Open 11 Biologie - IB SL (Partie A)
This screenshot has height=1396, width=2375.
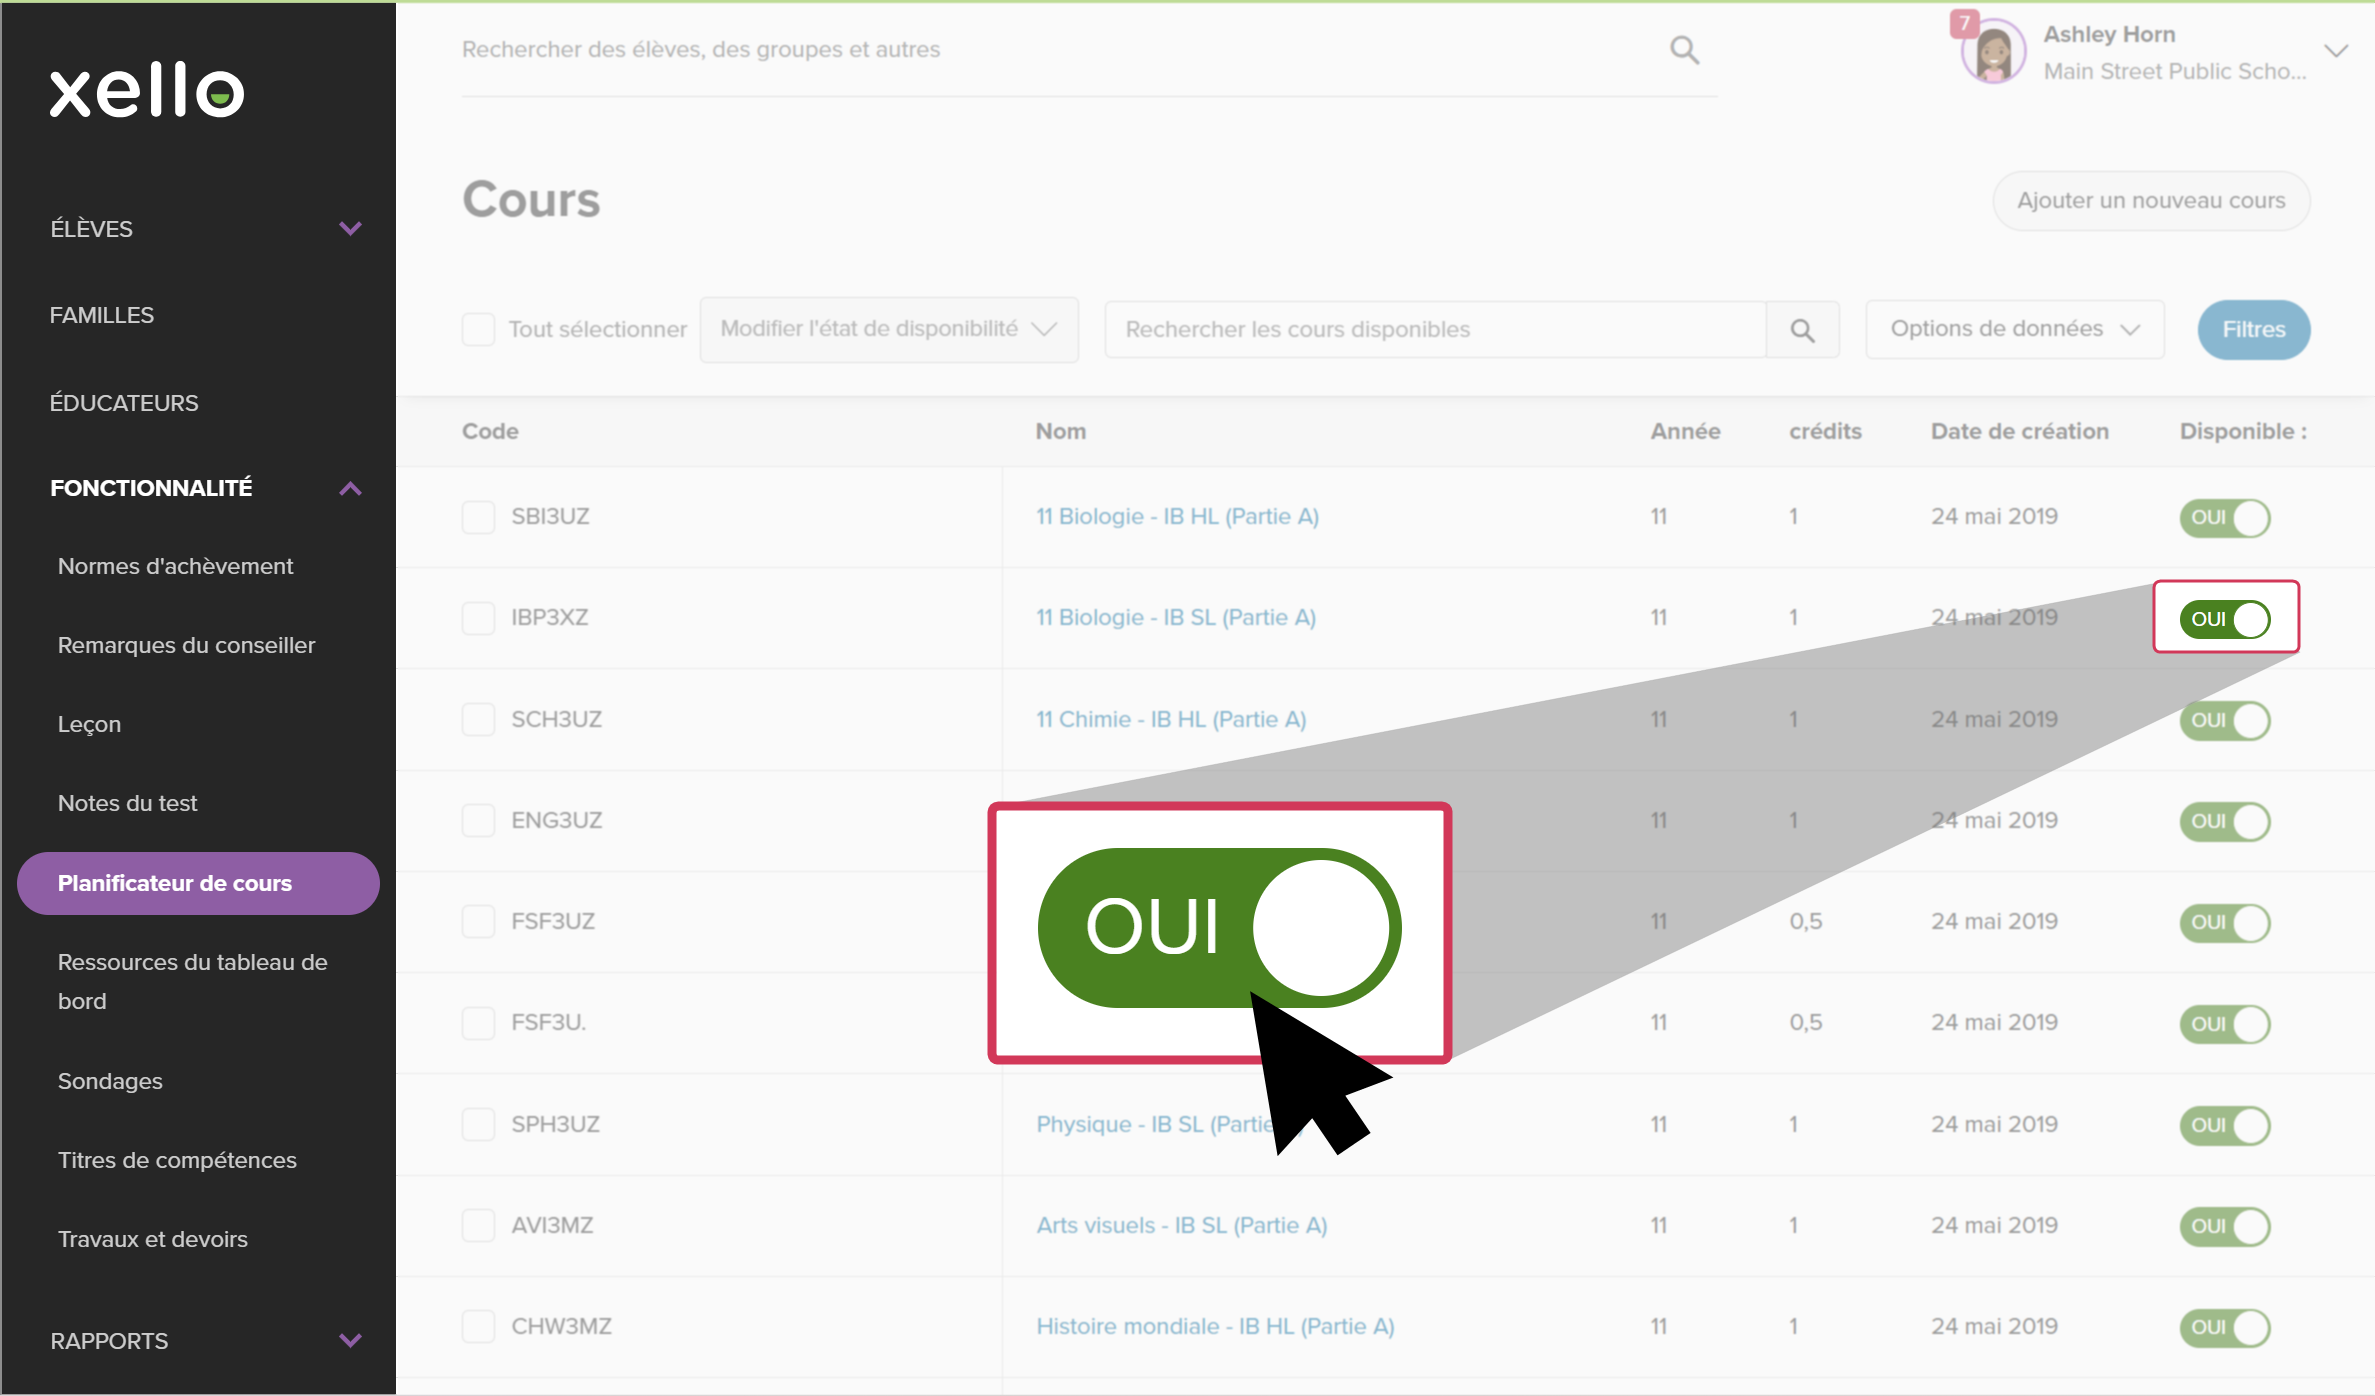click(x=1176, y=618)
